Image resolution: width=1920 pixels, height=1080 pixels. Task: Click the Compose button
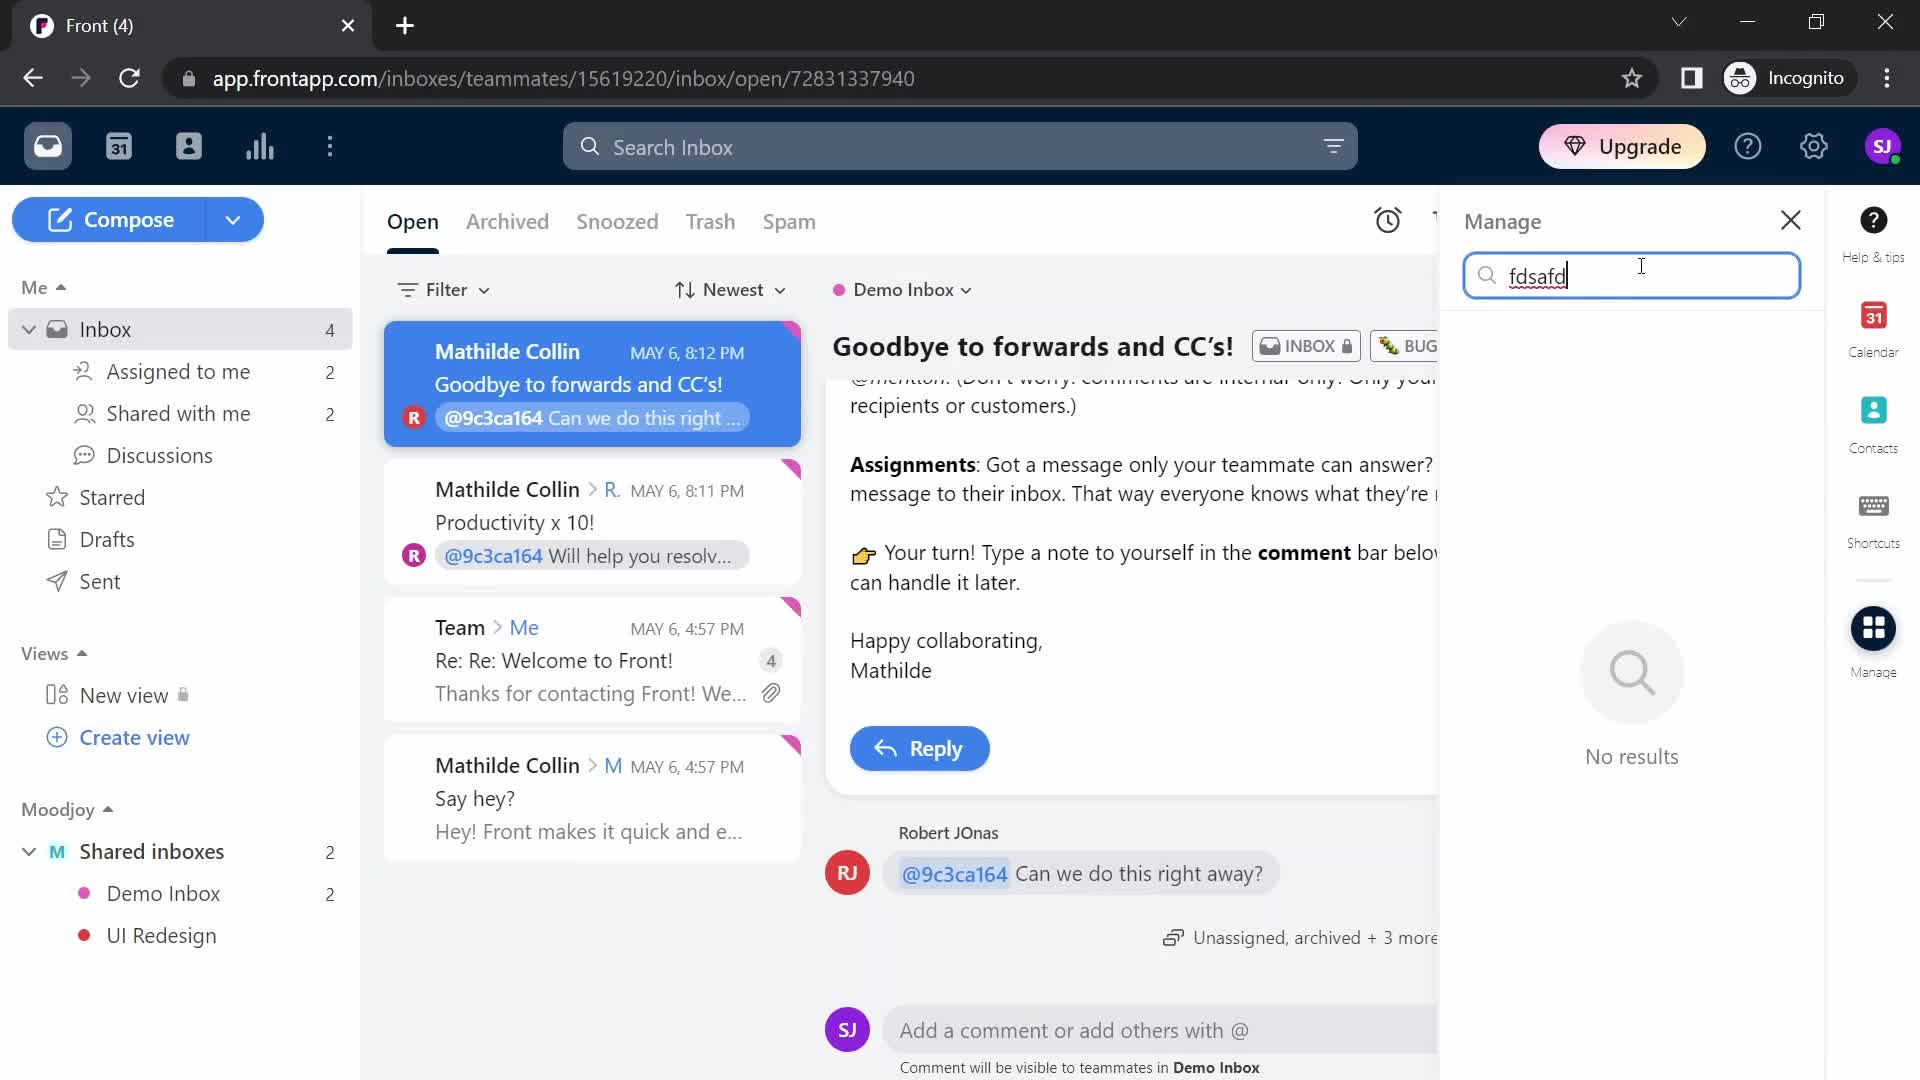pyautogui.click(x=127, y=218)
